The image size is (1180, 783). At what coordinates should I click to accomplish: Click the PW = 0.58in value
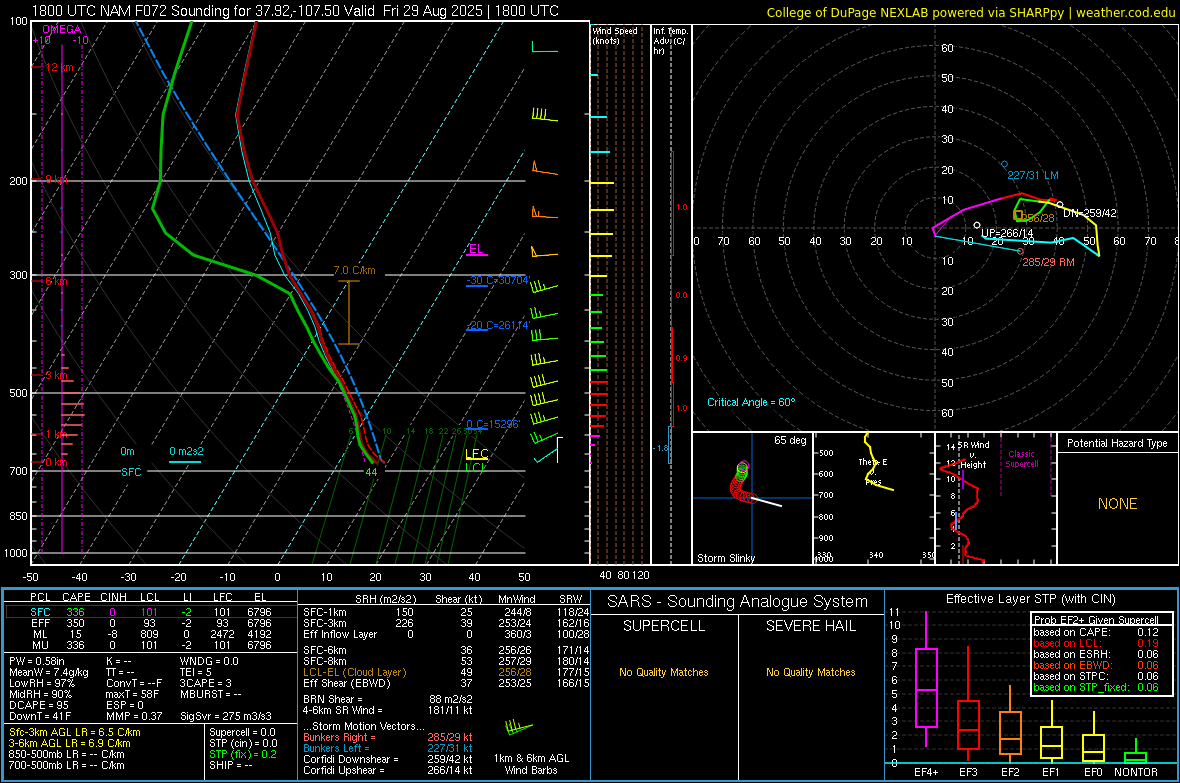tap(40, 661)
